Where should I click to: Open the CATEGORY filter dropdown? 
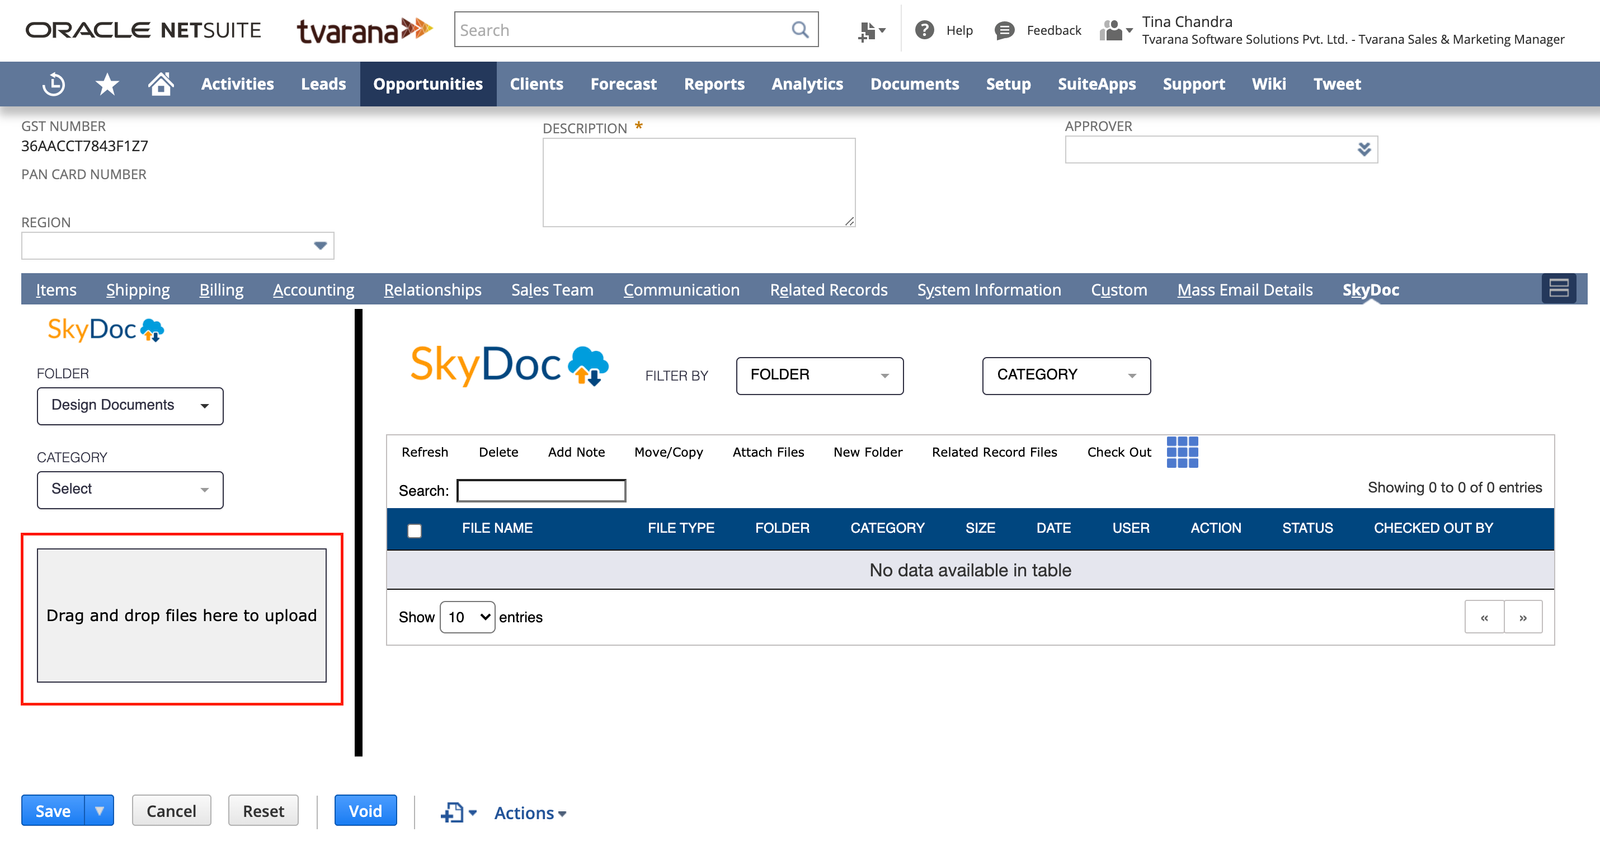[x=1066, y=376]
